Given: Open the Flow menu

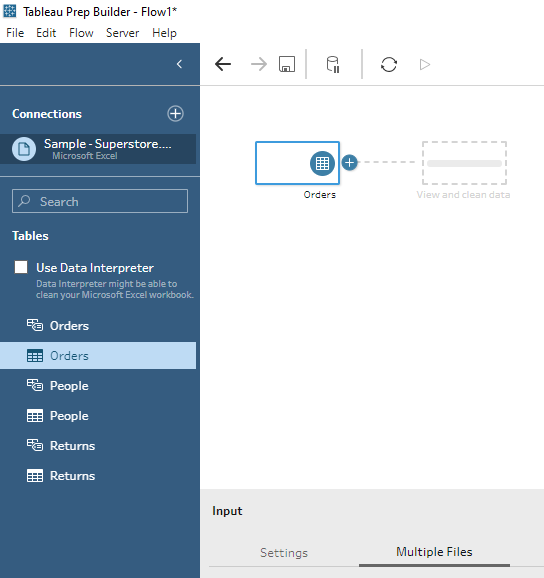Looking at the screenshot, I should 81,33.
